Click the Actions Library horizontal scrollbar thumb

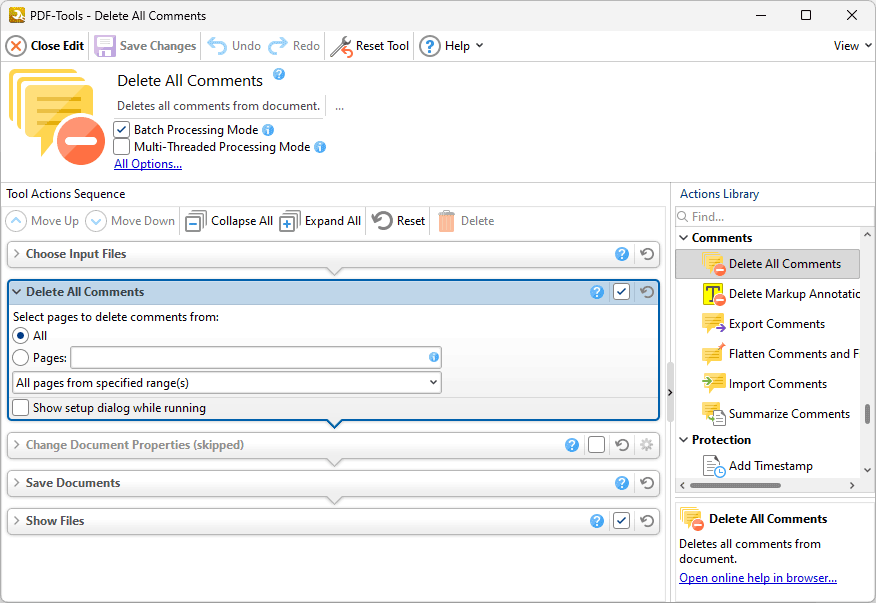point(735,485)
